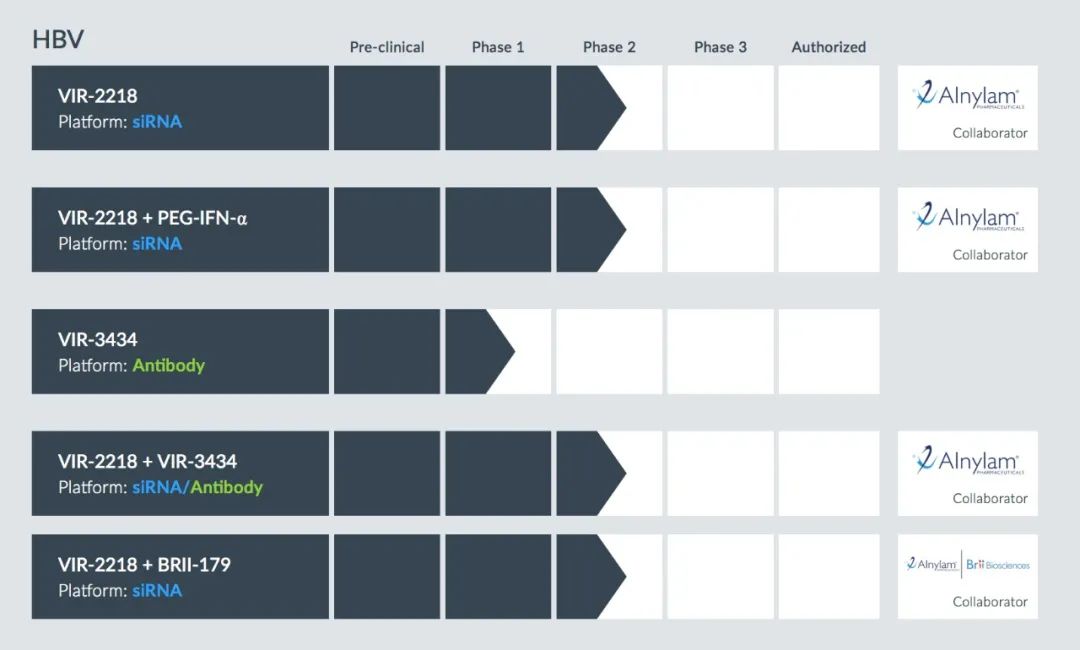Select the Phase 1 column header
Viewport: 1080px width, 650px height.
click(498, 47)
